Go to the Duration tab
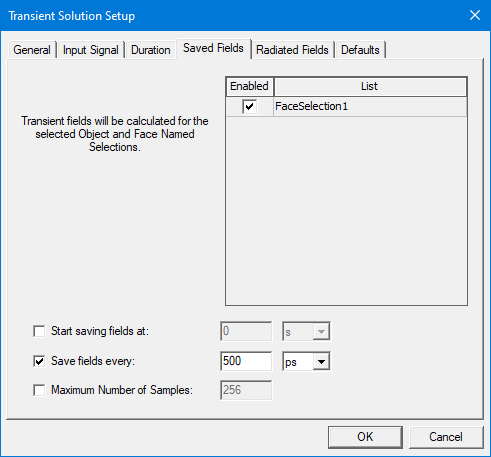This screenshot has width=491, height=457. point(151,50)
